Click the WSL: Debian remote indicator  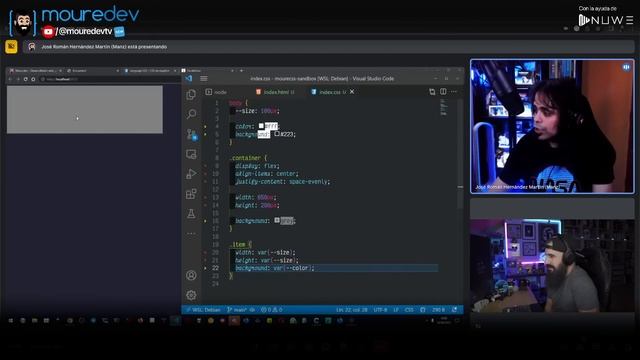tap(203, 310)
